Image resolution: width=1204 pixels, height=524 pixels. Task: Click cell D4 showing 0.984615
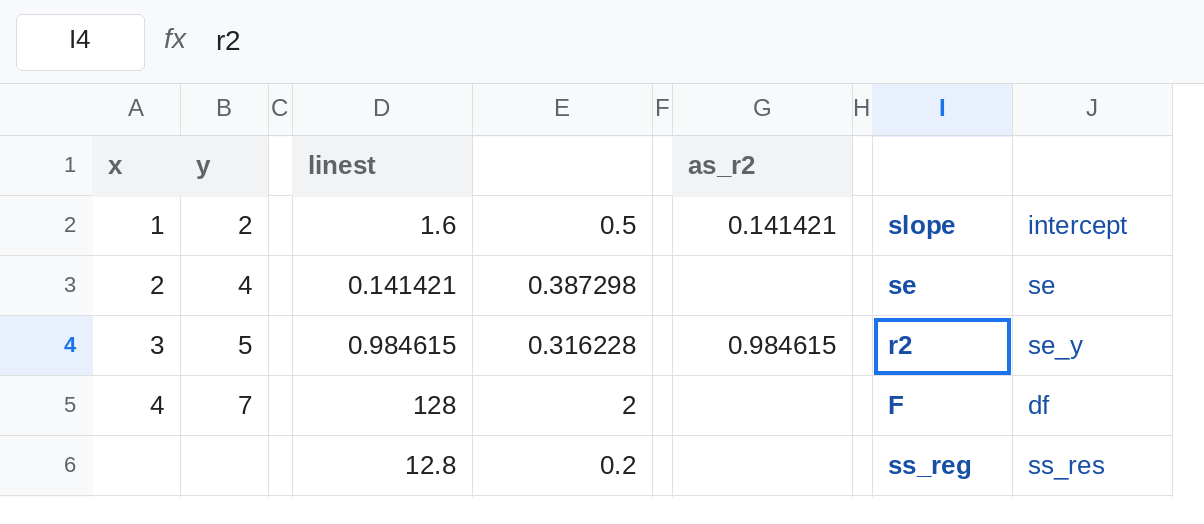[382, 345]
